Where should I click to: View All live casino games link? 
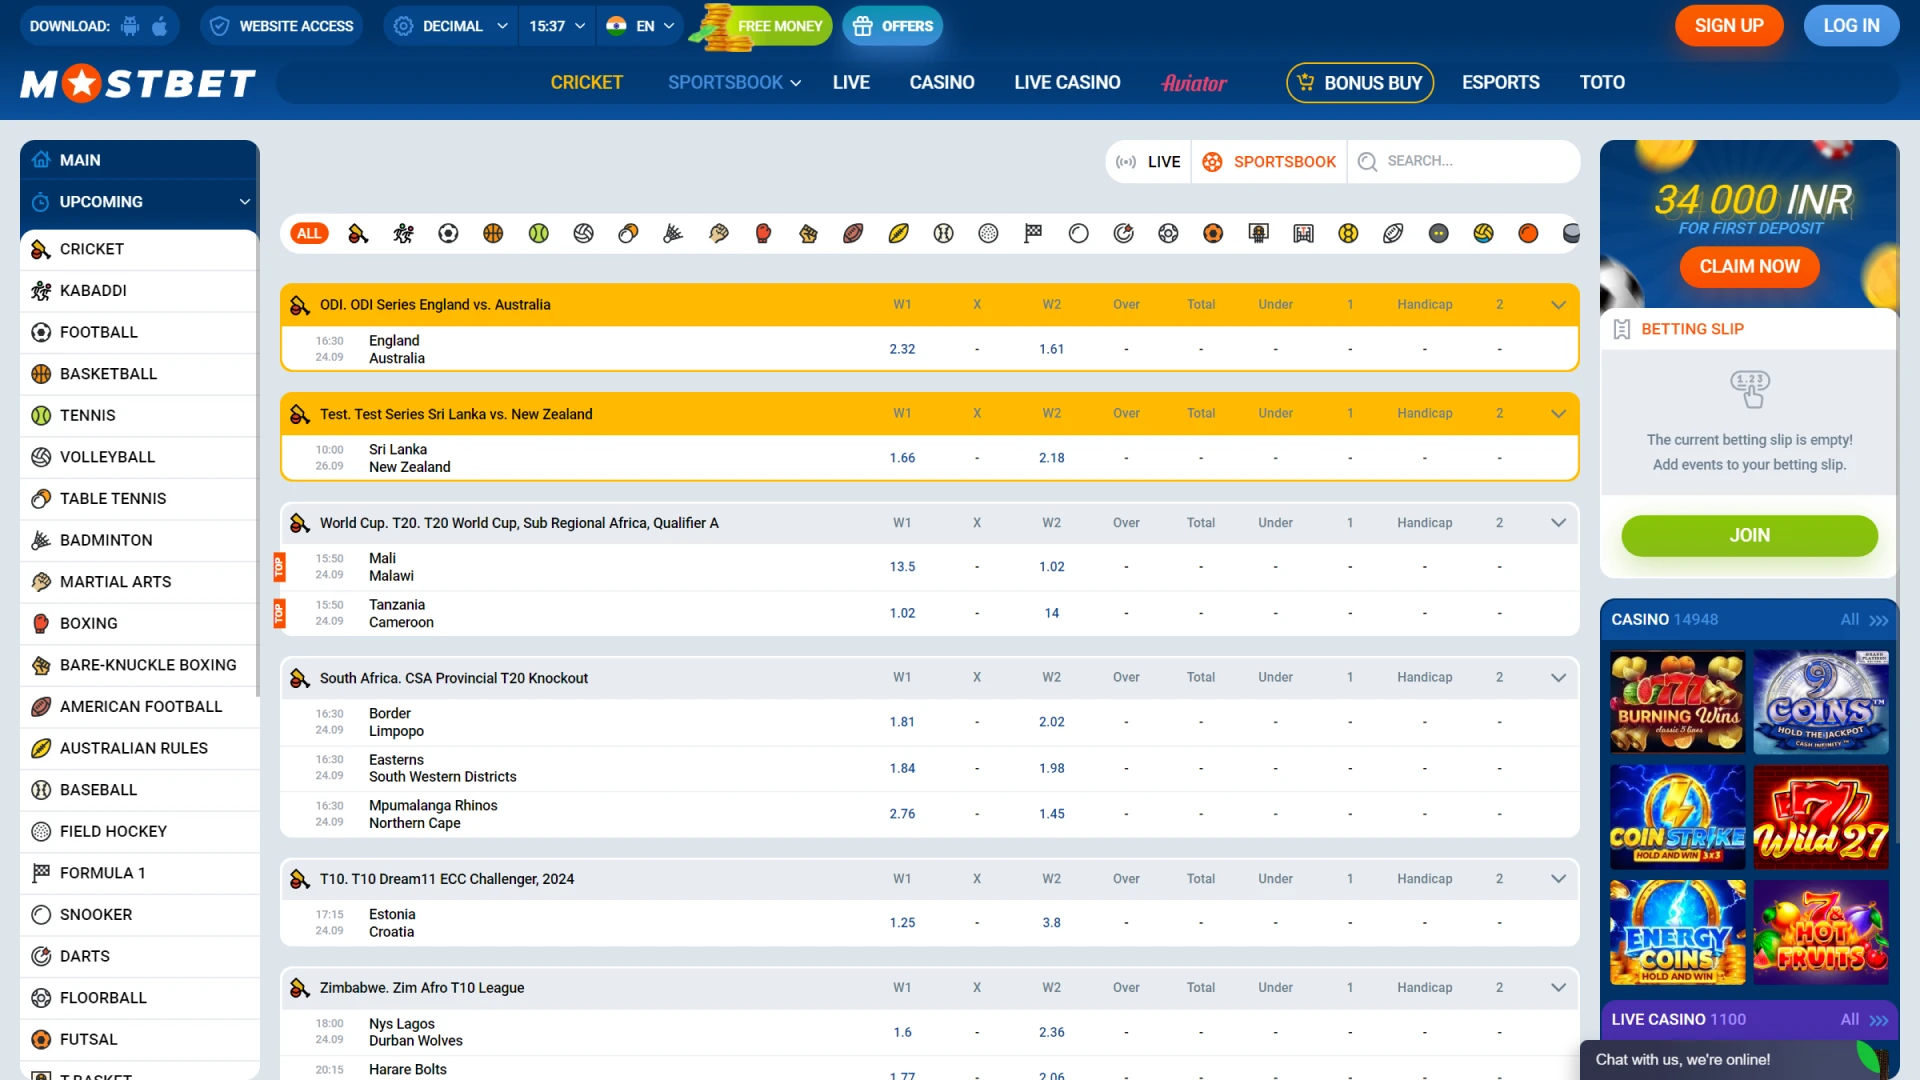1864,1019
